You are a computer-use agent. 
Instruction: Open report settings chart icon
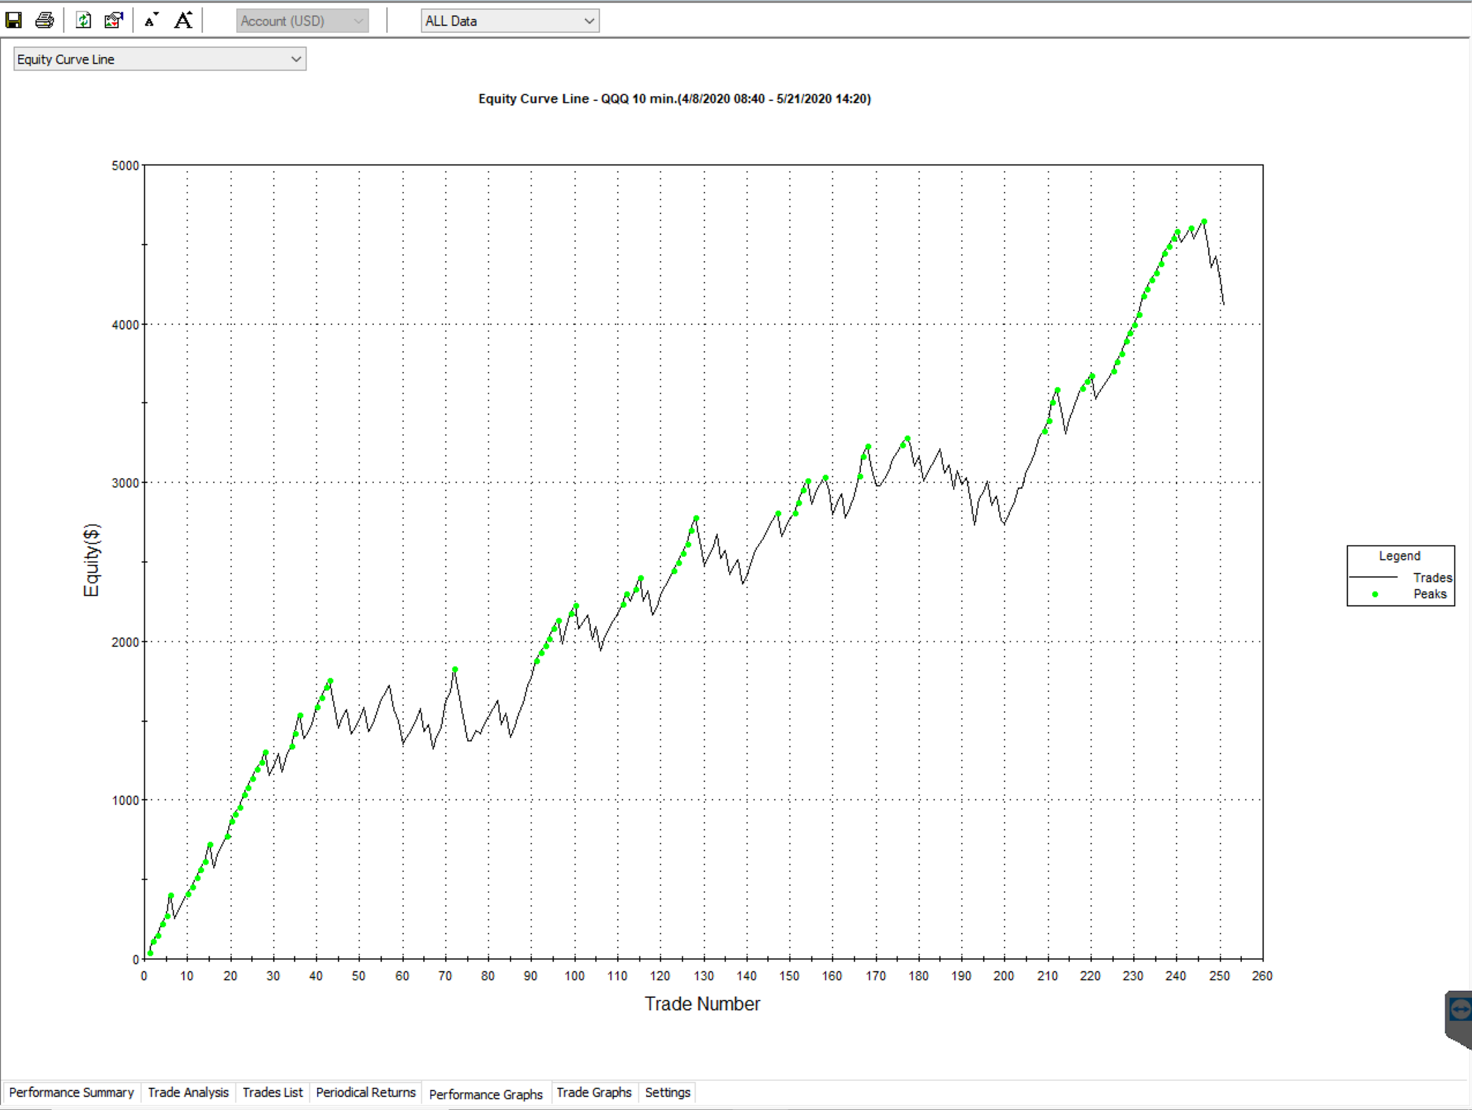pyautogui.click(x=114, y=20)
